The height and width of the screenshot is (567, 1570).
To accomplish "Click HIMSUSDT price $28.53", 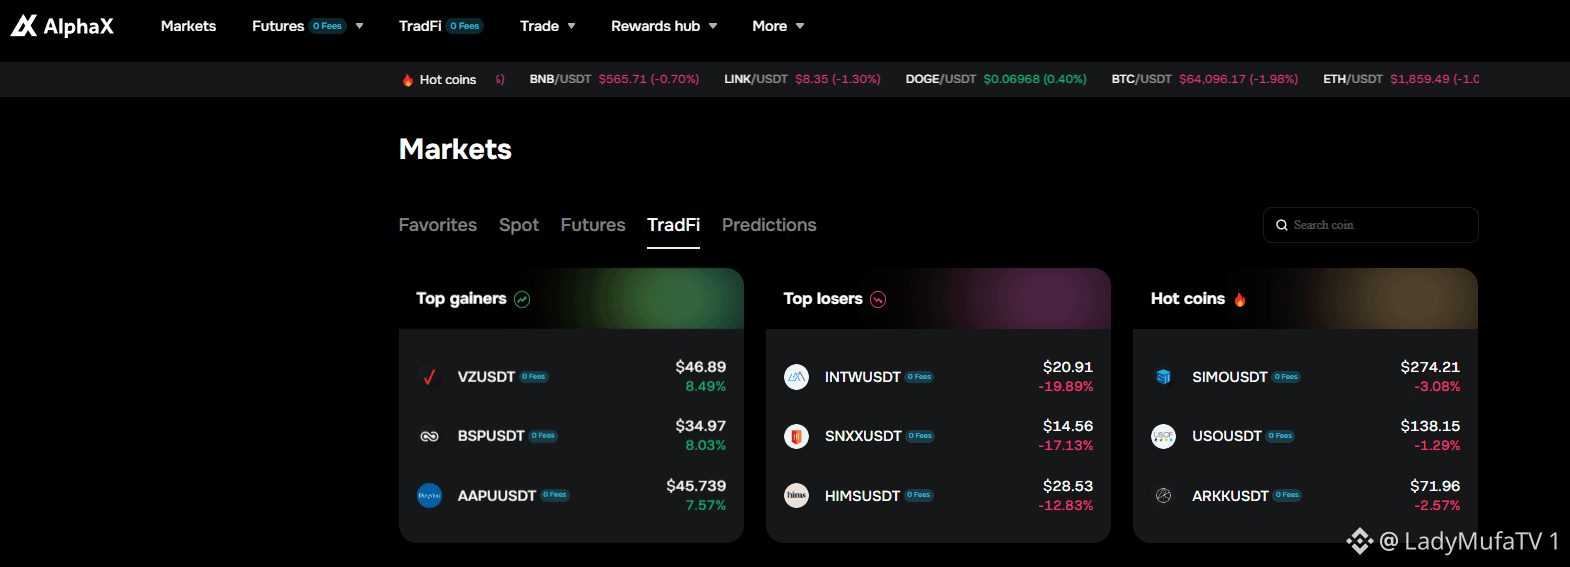I will point(1068,486).
